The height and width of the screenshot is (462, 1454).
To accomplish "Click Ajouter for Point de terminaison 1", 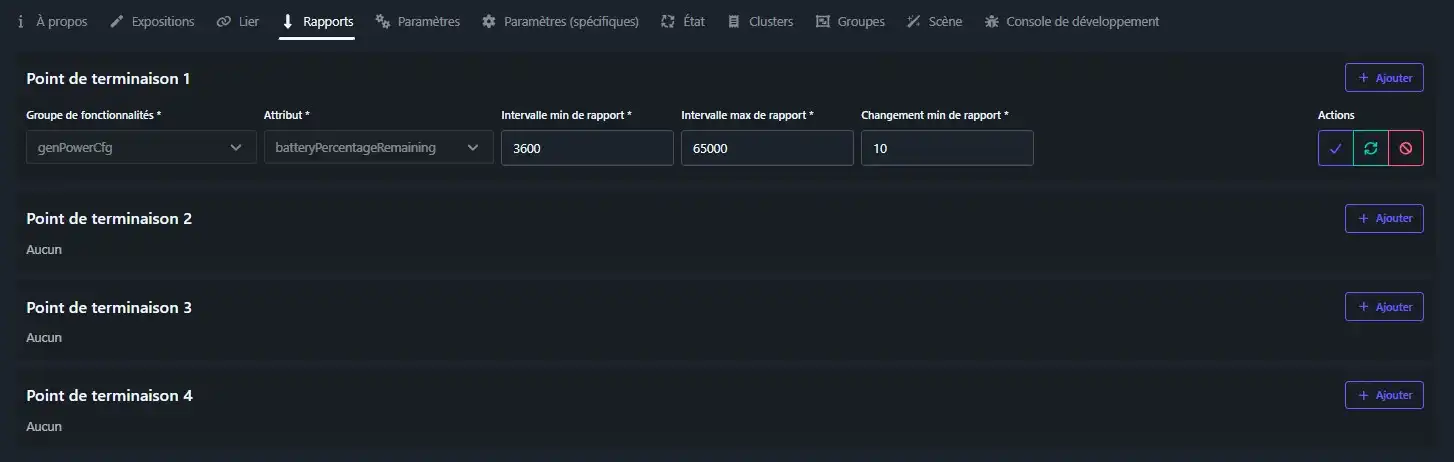I will [1384, 78].
